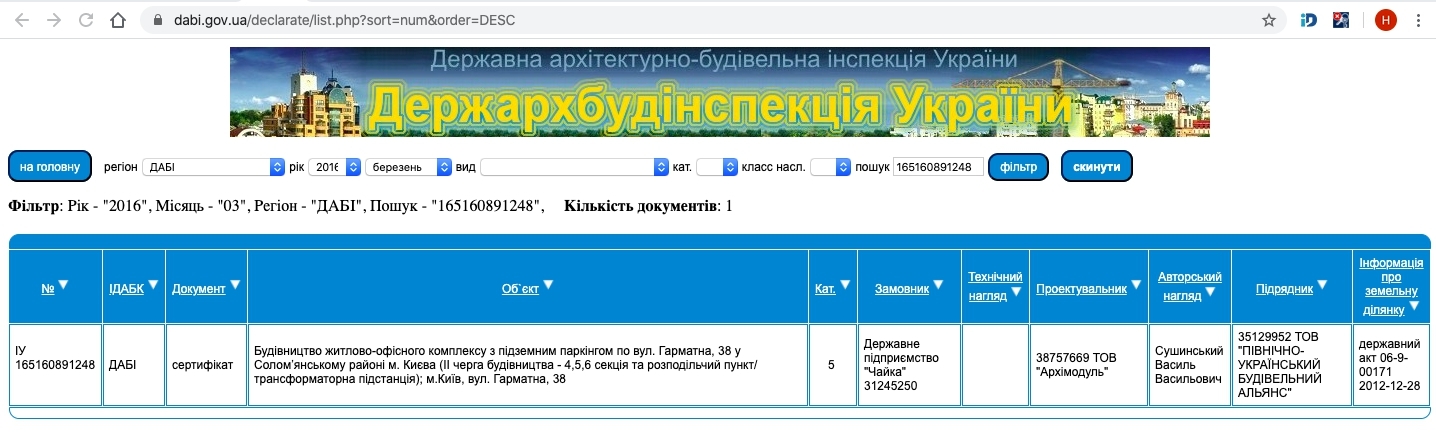
Task: Select the object description mentioning вул. Гарматна, 38
Action: click(528, 365)
